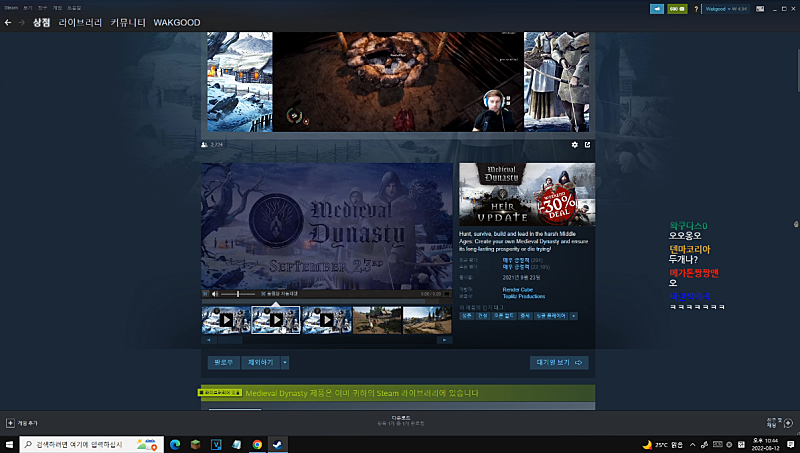Open Minecraft block icon in taskbar

pos(195,445)
